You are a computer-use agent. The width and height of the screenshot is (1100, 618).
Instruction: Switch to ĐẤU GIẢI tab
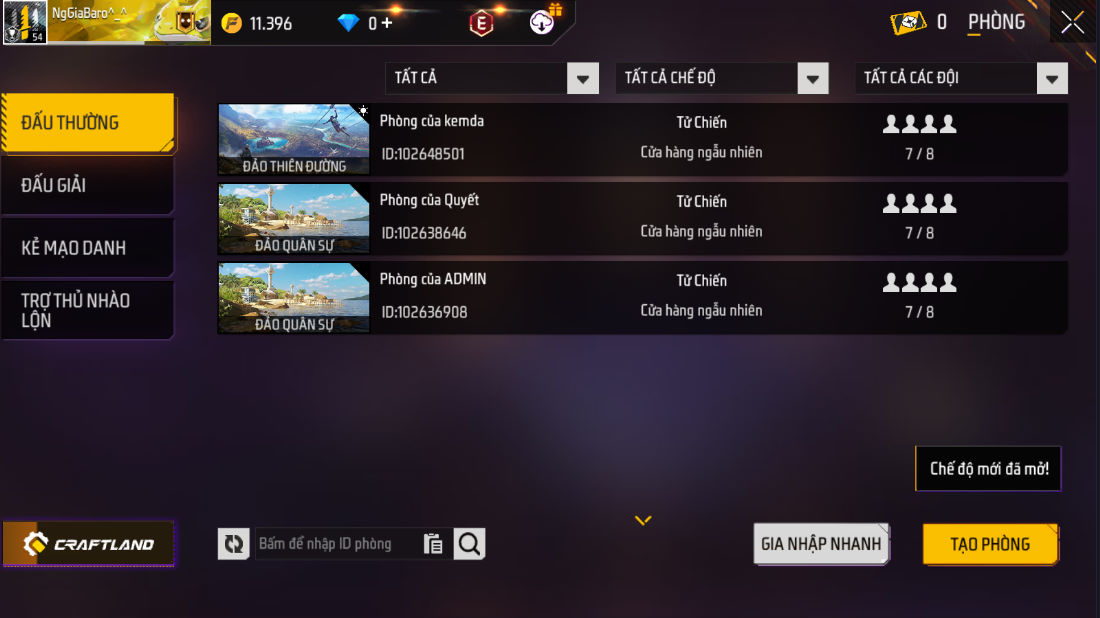coord(87,185)
